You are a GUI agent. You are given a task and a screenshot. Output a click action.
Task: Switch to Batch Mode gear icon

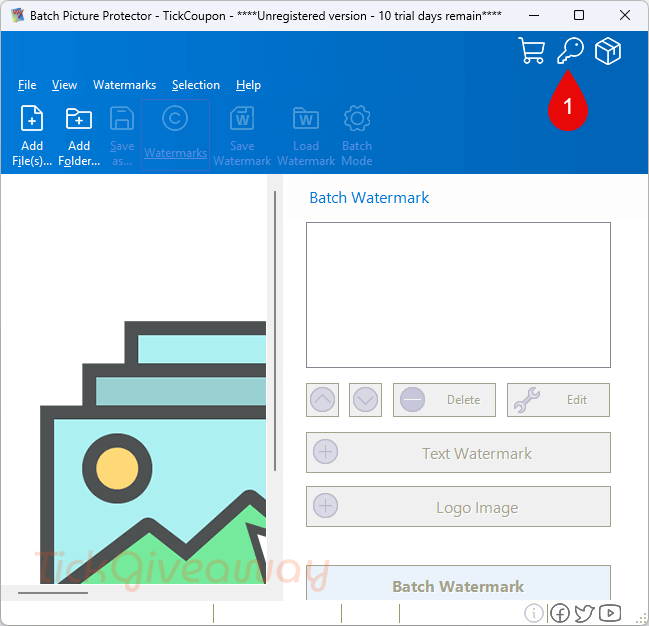click(x=357, y=136)
